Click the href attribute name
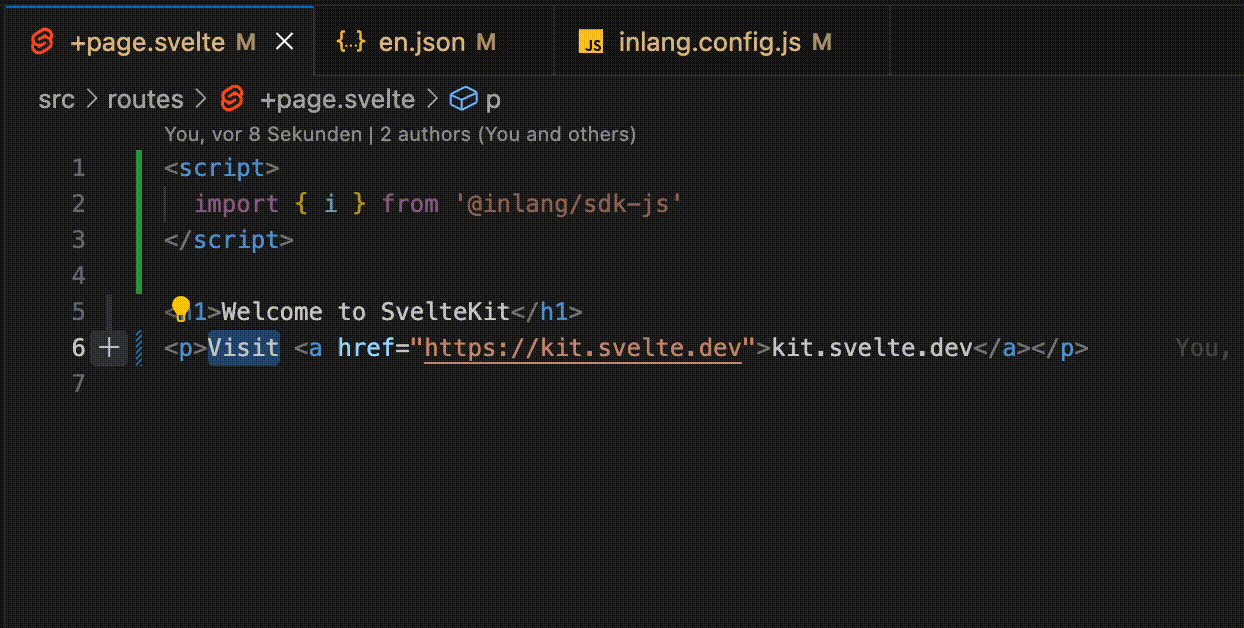Screen dimensions: 1244x628 tap(366, 348)
